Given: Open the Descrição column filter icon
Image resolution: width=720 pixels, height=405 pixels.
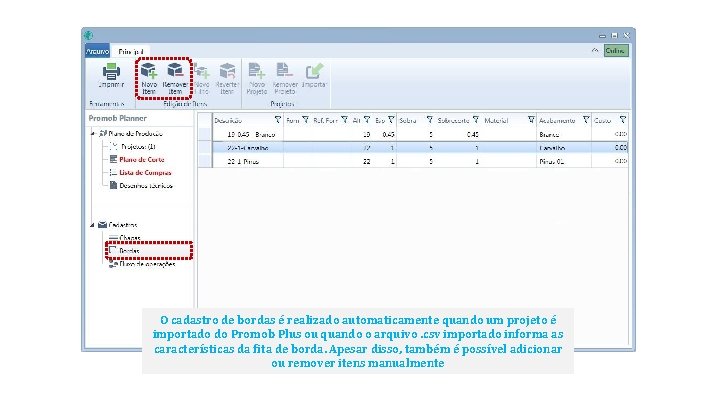Looking at the screenshot, I should [277, 120].
